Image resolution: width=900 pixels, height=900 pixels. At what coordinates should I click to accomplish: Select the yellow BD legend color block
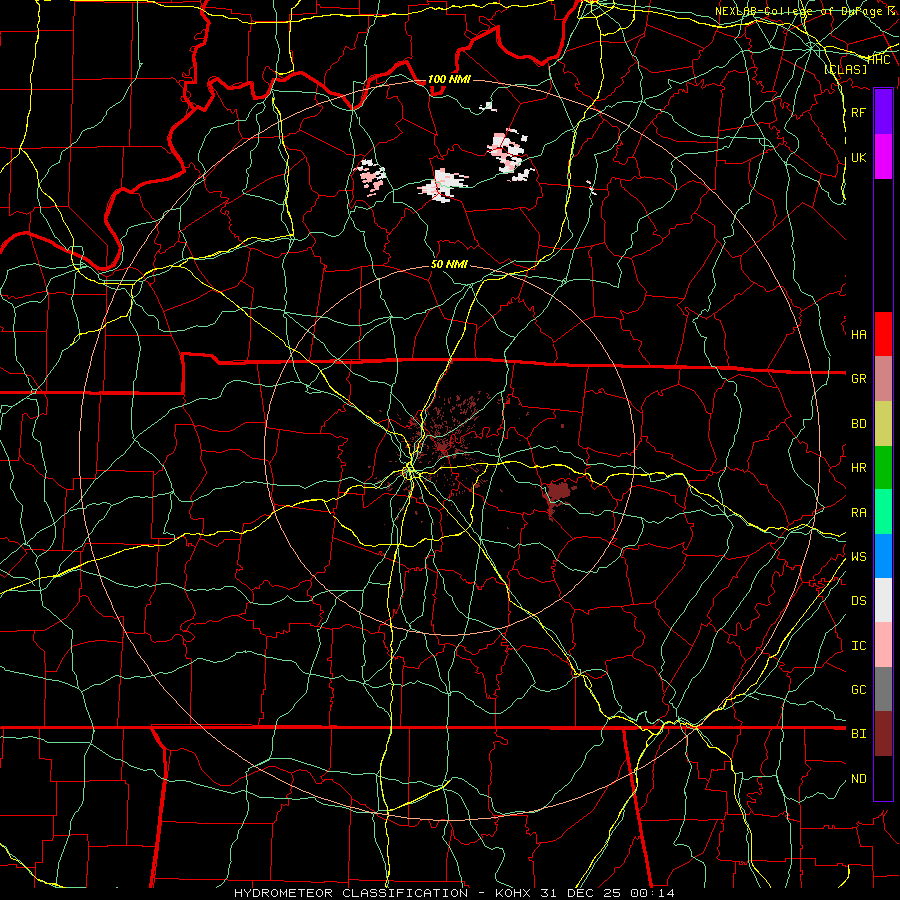coord(883,424)
